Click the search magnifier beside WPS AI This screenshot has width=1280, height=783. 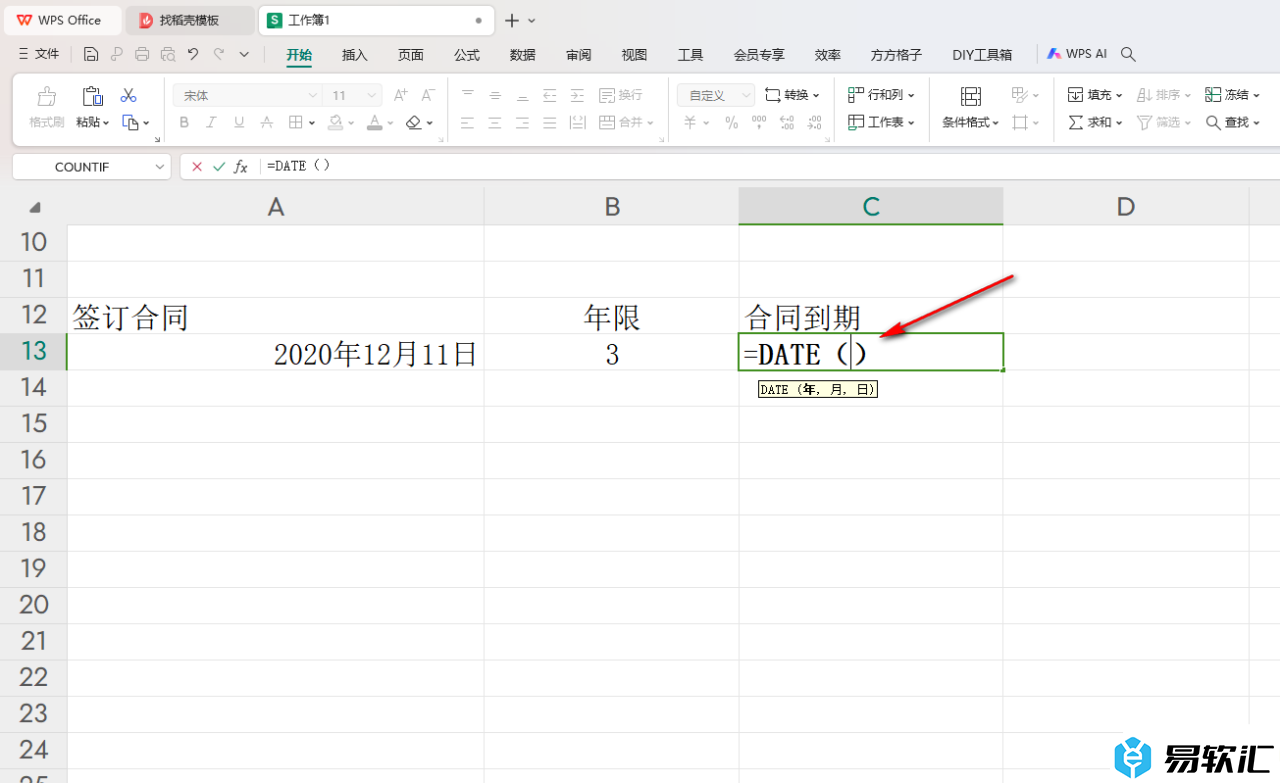coord(1128,54)
